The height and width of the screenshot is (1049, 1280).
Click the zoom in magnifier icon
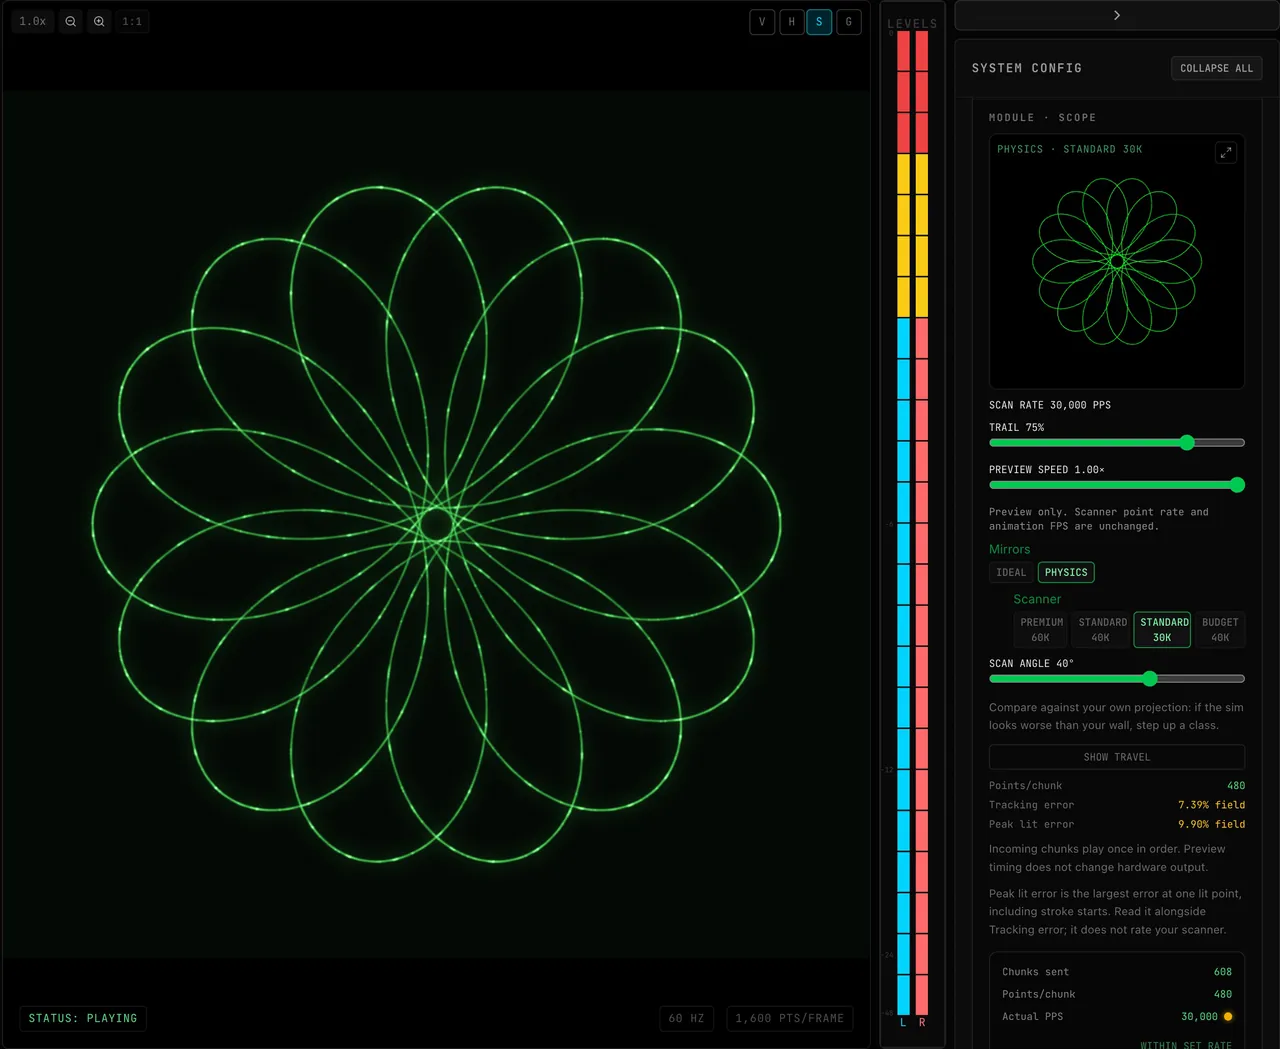pos(99,21)
